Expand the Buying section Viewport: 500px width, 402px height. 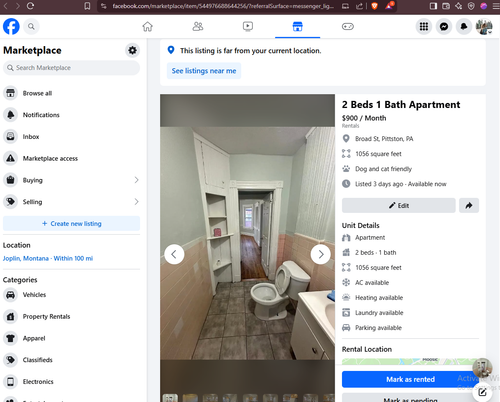[71, 180]
